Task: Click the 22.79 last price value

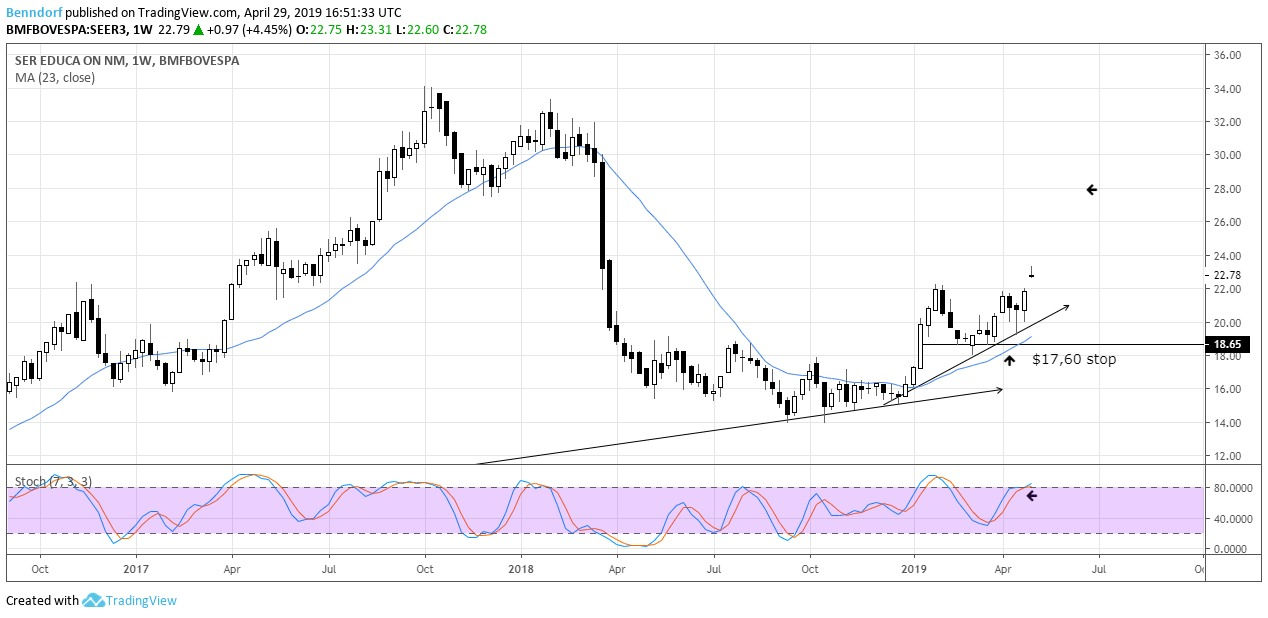Action: [172, 30]
